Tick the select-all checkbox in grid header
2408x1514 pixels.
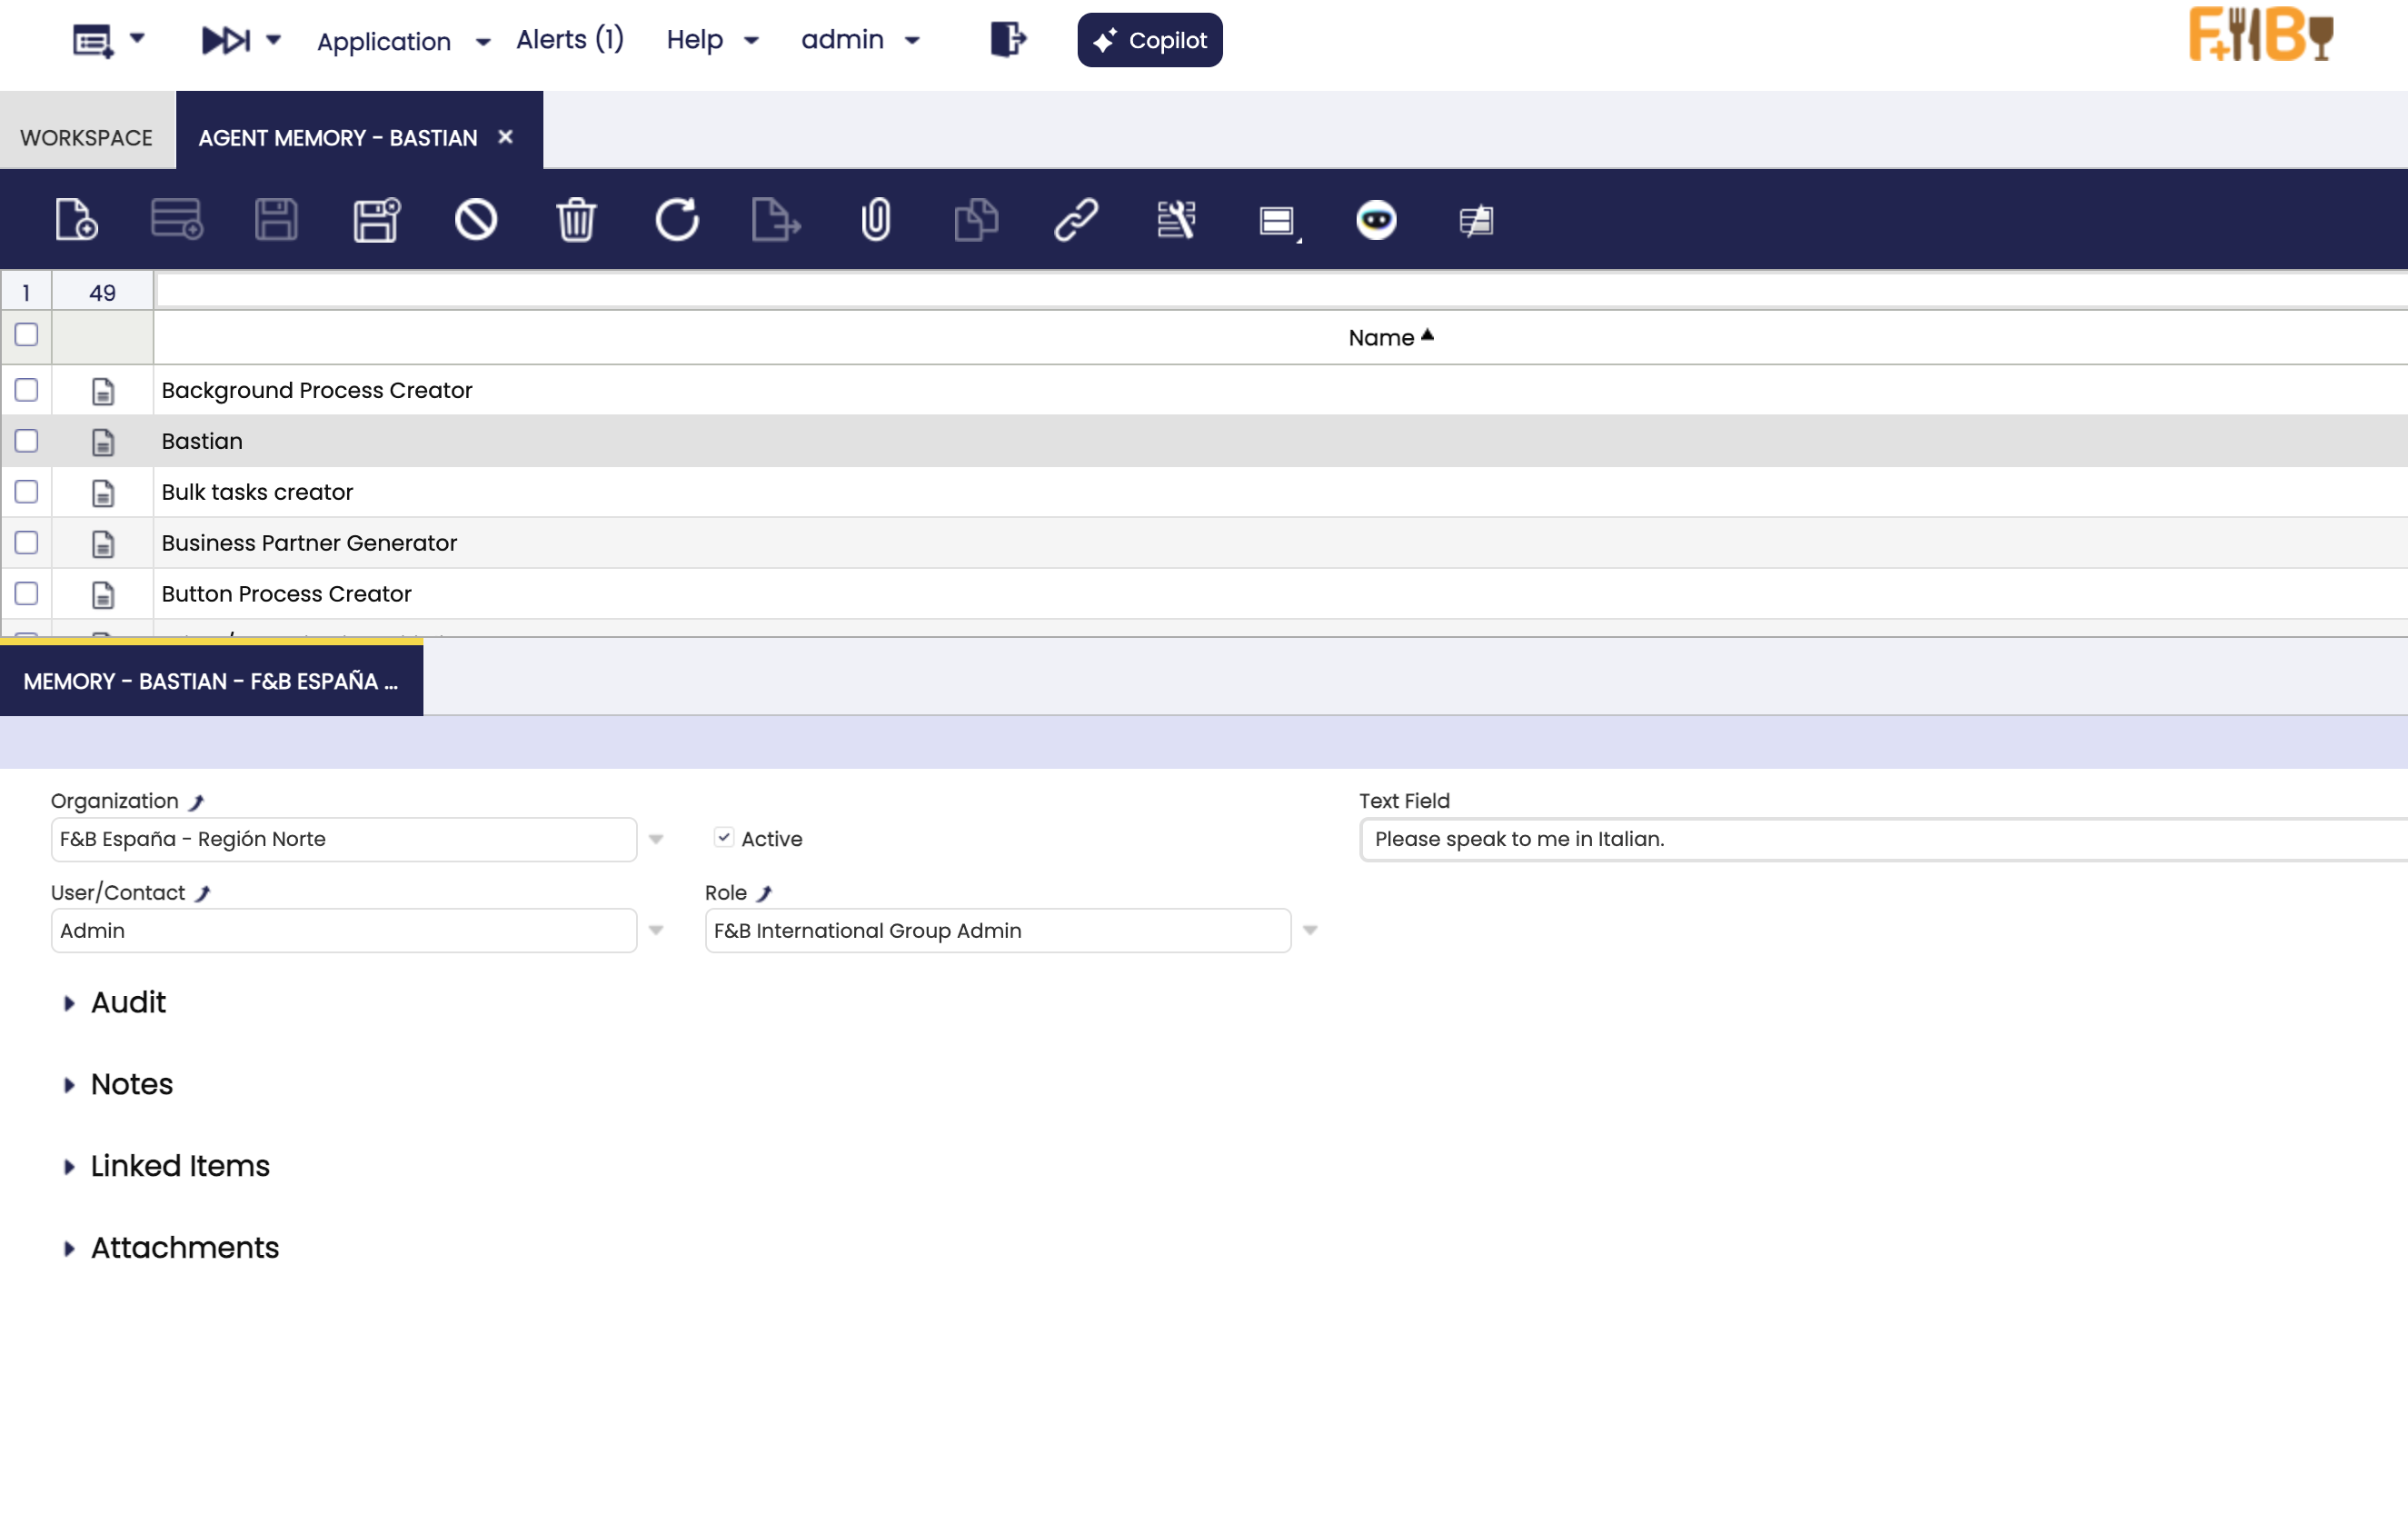coord(27,335)
